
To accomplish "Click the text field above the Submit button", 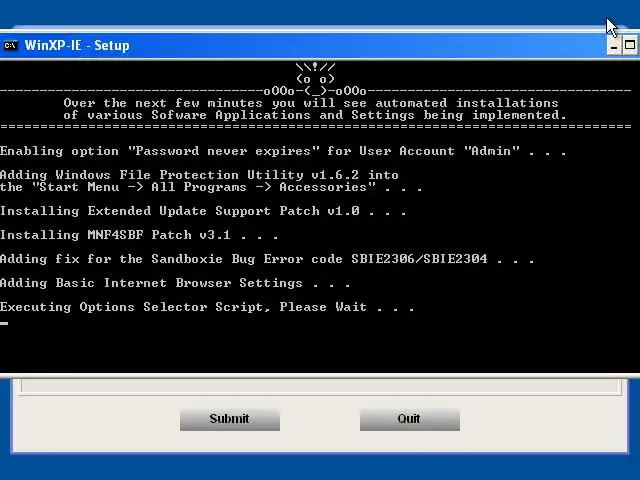I will click(321, 386).
